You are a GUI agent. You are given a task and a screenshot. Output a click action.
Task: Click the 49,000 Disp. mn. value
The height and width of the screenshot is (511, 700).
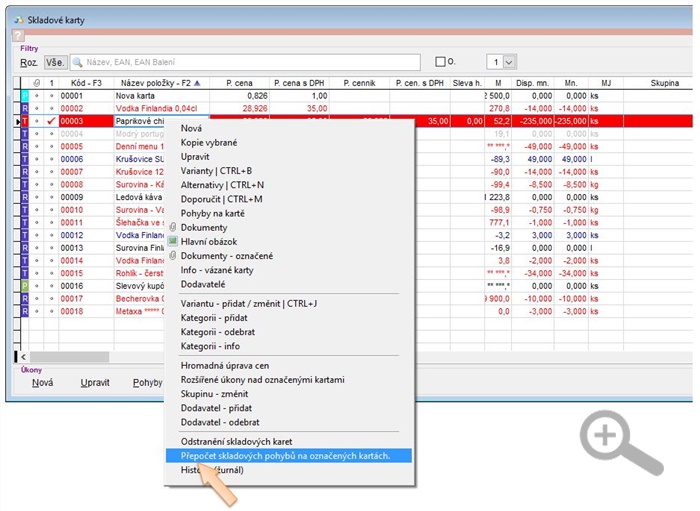coord(539,159)
